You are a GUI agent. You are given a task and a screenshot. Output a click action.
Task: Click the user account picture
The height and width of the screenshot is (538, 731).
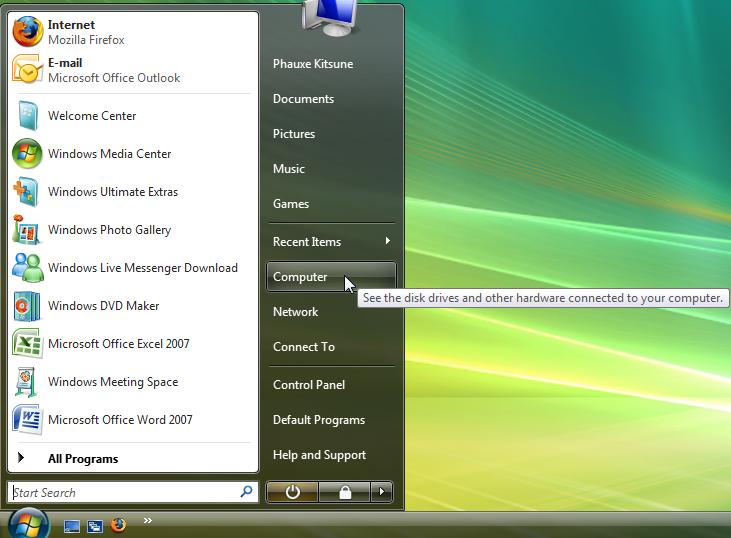click(x=331, y=18)
